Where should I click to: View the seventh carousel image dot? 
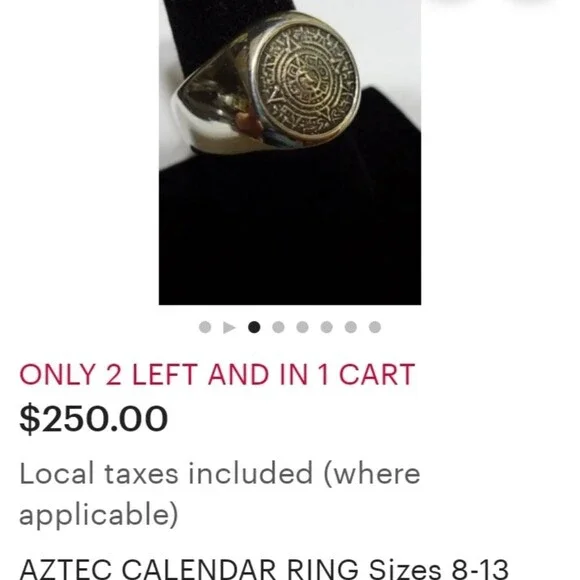click(351, 327)
